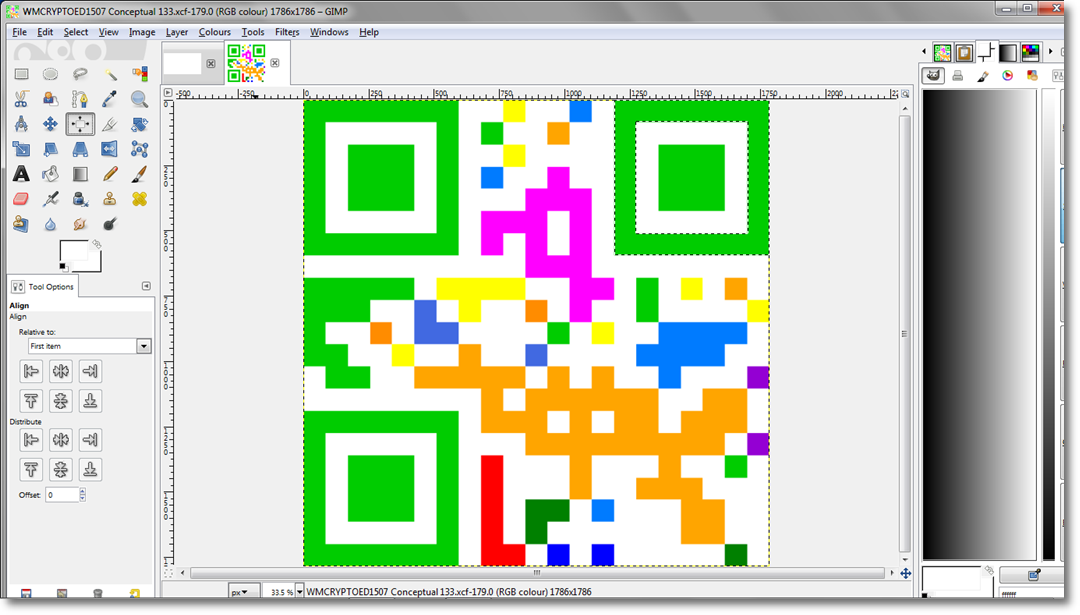Select the Bucket Fill tool
Screen dimensions: 1080x615
pos(50,174)
